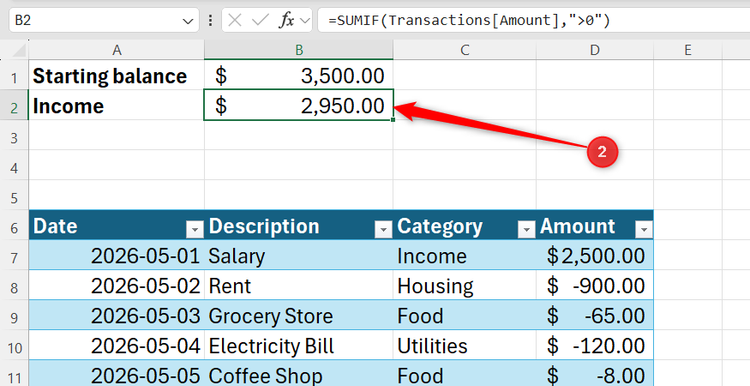Select the 2026-05-04 date cell
The width and height of the screenshot is (750, 386).
(116, 346)
